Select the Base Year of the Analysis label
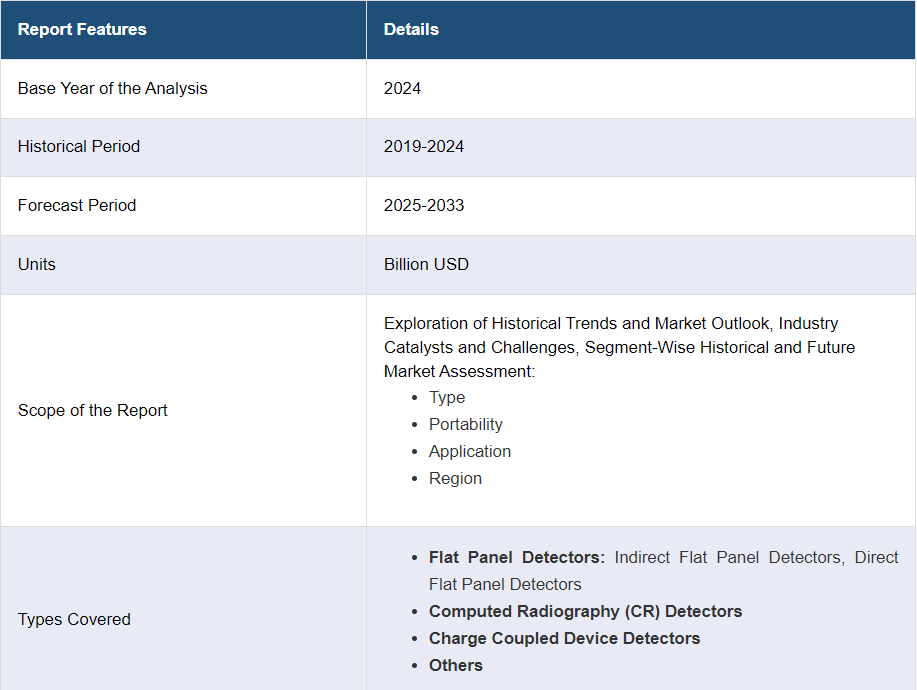Viewport: 917px width, 690px height. point(112,88)
